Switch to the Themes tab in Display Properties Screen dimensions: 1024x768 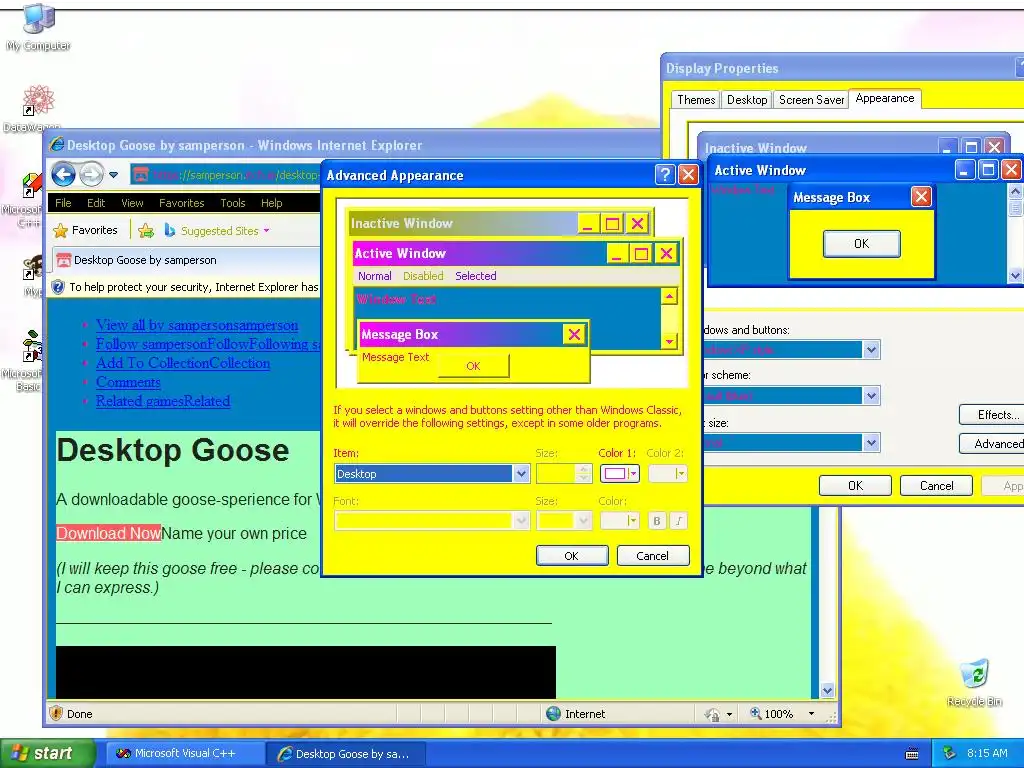696,100
